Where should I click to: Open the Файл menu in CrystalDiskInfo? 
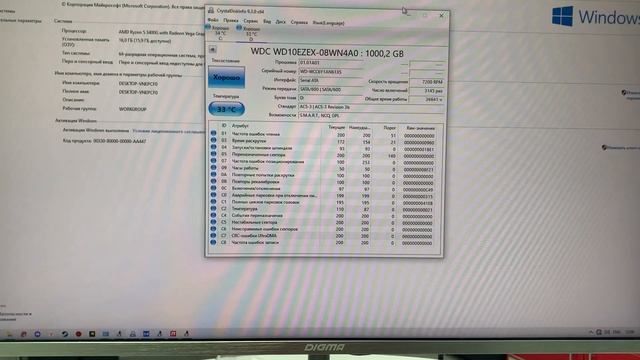(x=213, y=20)
